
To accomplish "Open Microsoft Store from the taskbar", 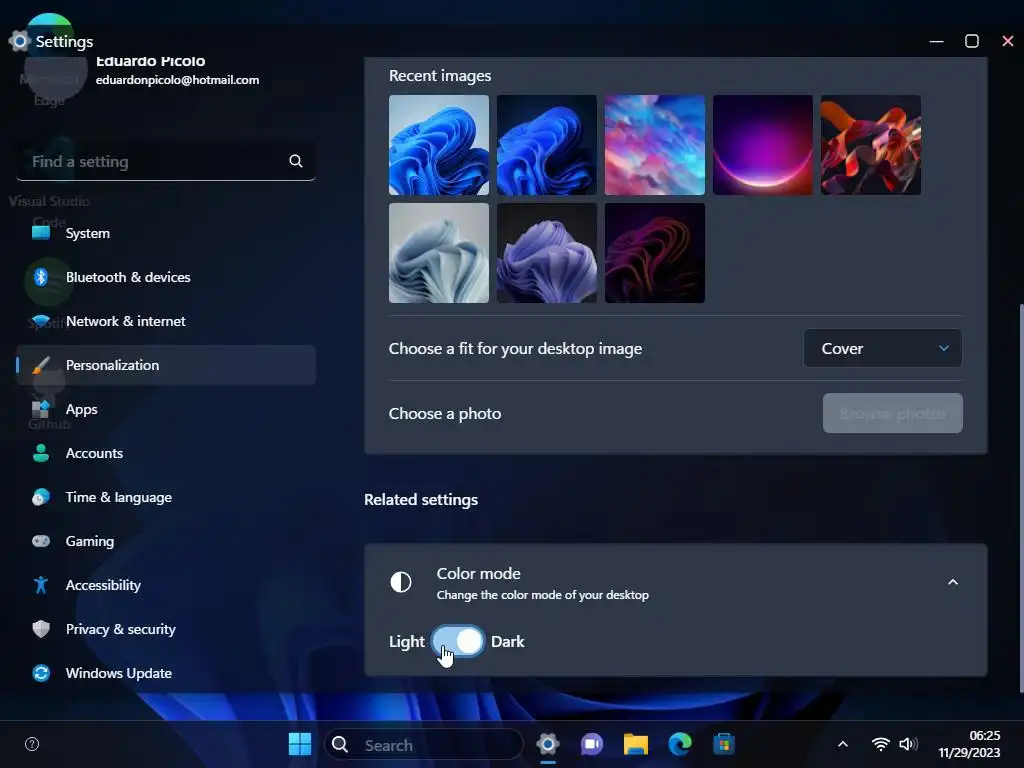I will tap(724, 744).
